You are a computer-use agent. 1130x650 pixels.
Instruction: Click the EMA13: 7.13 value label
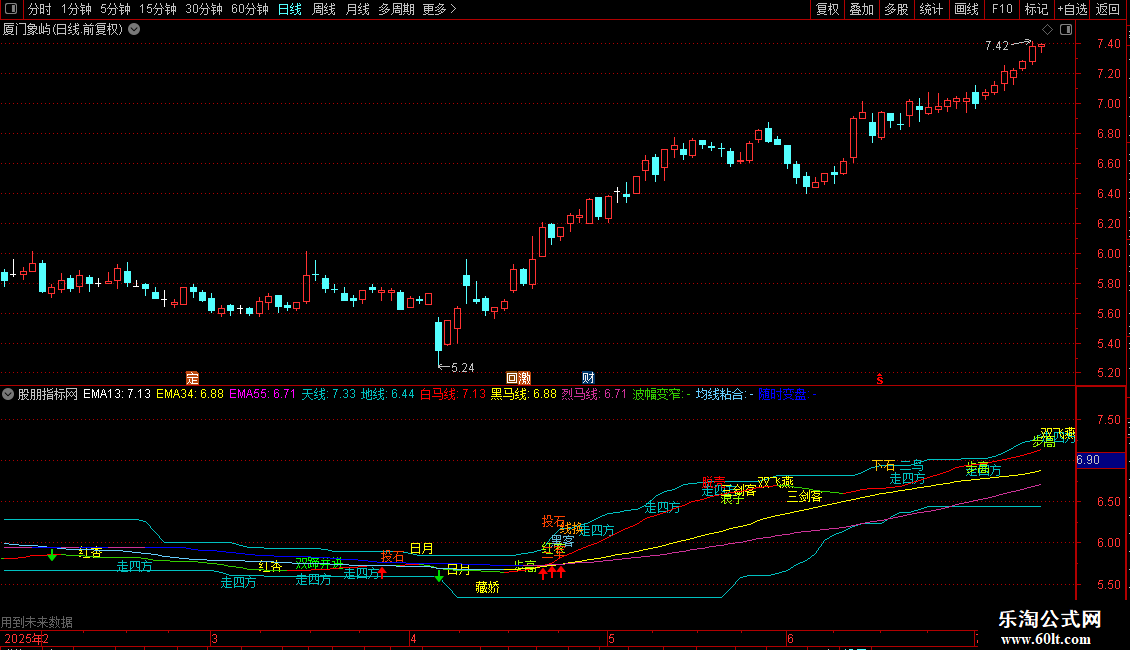tap(117, 394)
